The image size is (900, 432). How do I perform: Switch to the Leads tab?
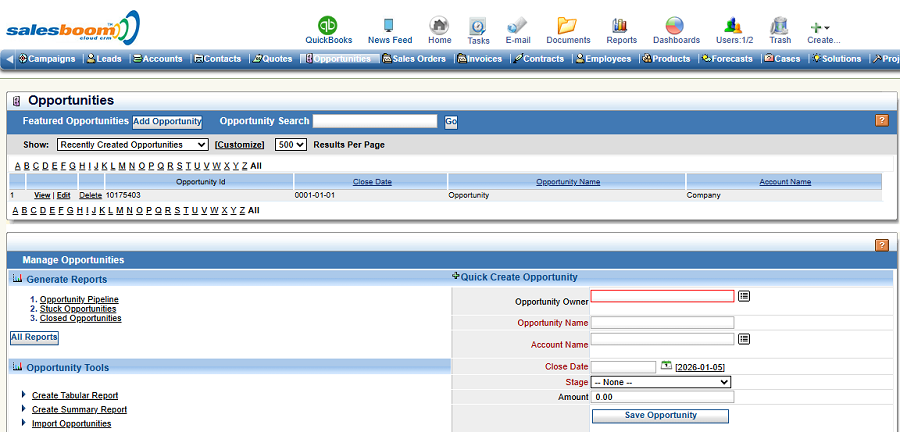(104, 59)
